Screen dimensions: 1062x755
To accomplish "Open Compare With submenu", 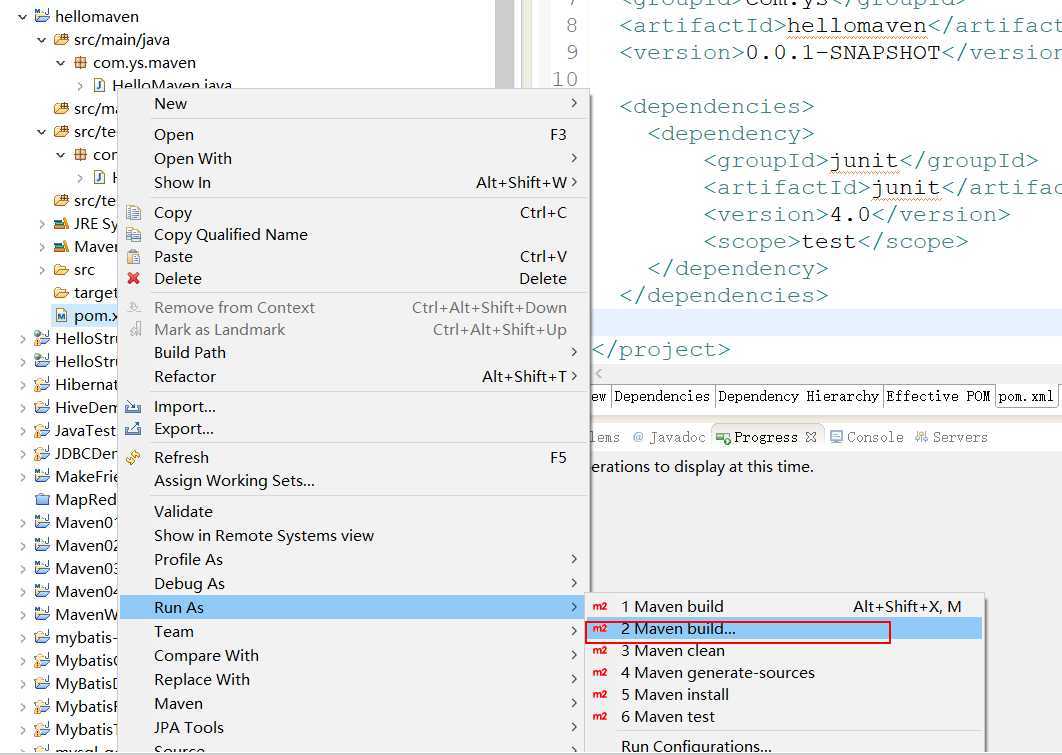I will point(354,655).
